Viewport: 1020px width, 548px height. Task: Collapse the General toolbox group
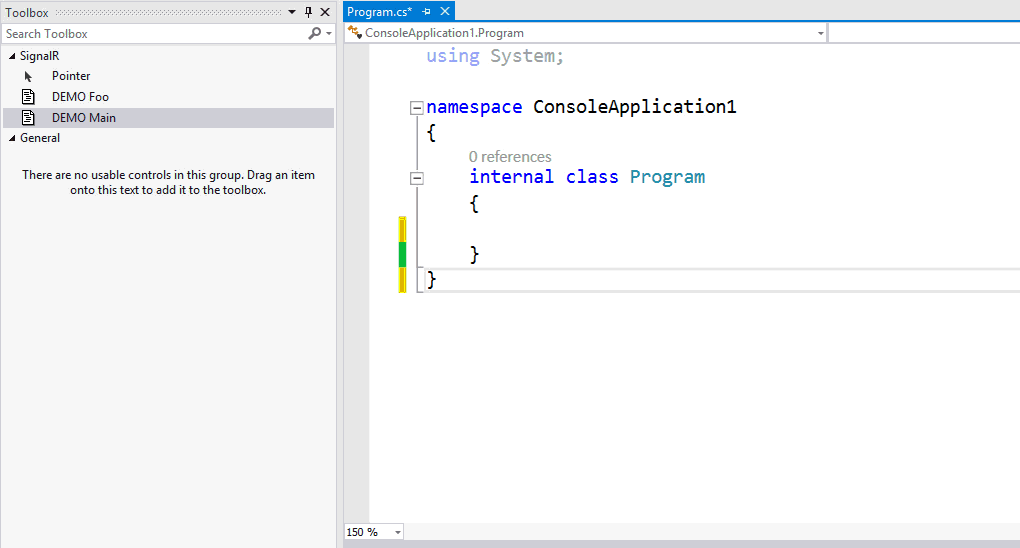(x=11, y=138)
